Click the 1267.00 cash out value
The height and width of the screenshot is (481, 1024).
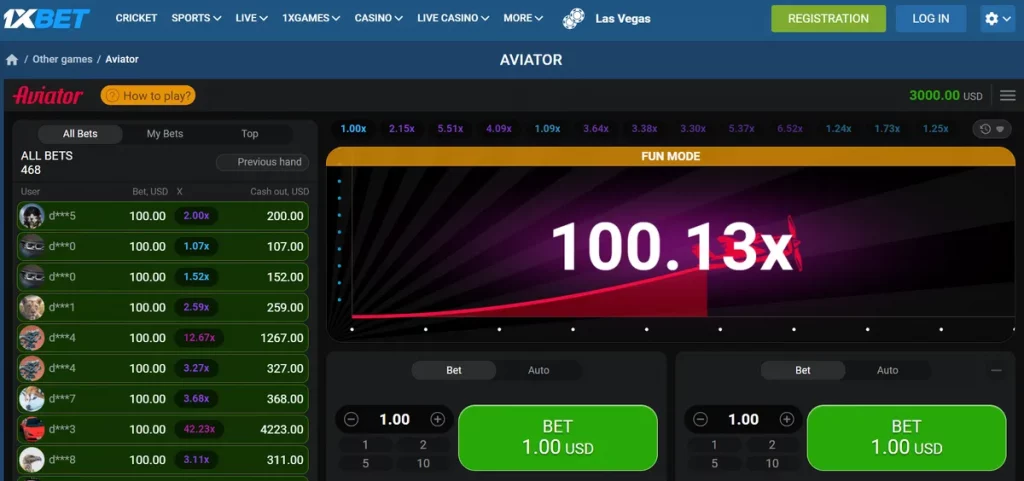tap(281, 338)
